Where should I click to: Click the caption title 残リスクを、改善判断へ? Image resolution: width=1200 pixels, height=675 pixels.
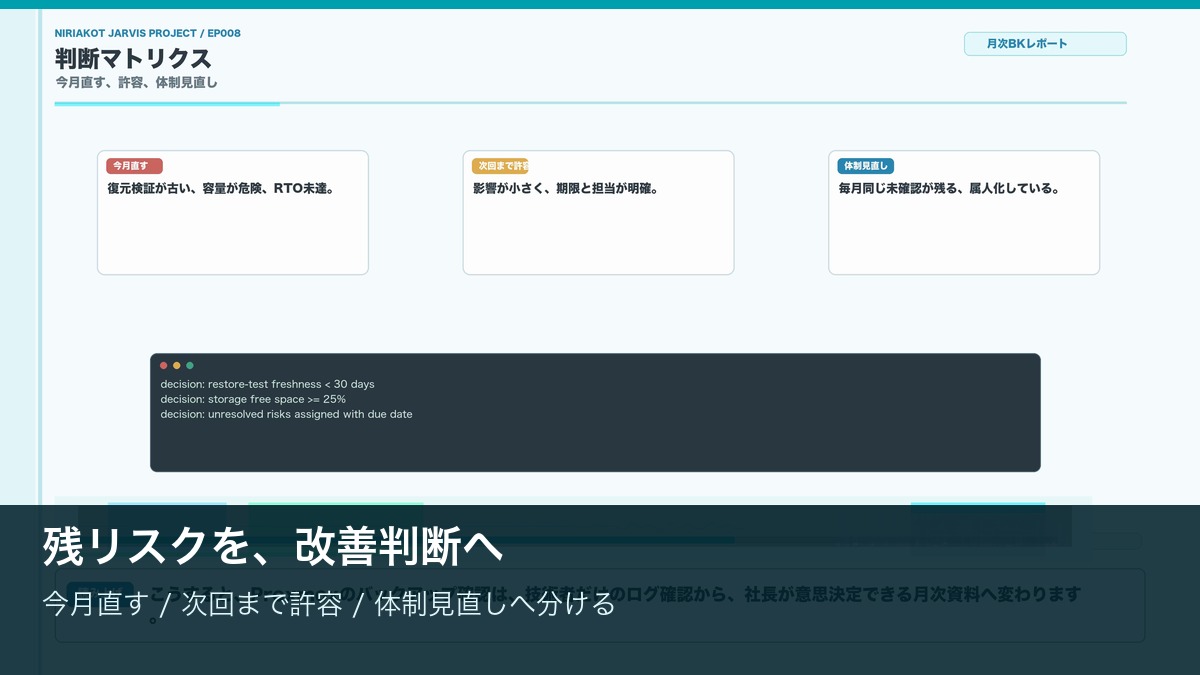coord(271,547)
